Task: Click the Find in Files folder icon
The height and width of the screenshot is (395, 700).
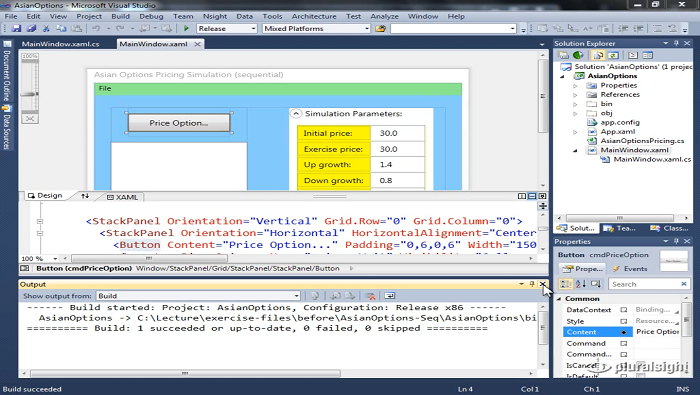Action: 380,29
